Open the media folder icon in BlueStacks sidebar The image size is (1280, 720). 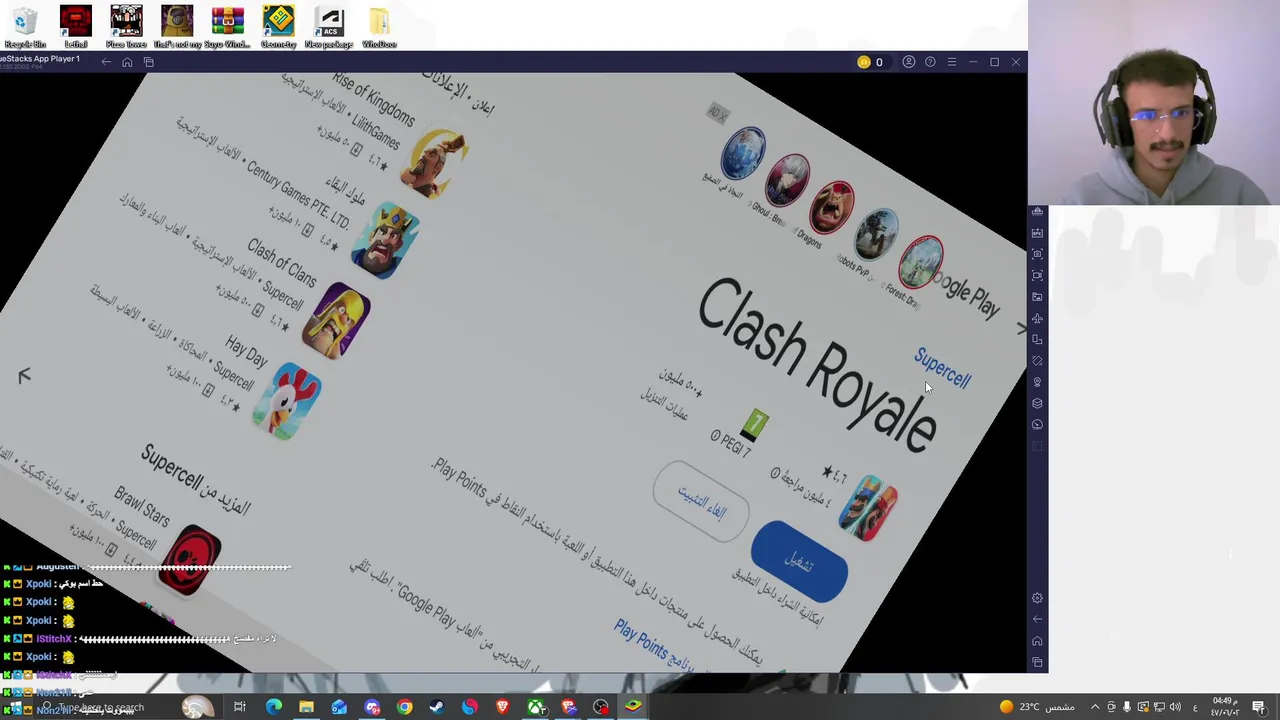1037,297
